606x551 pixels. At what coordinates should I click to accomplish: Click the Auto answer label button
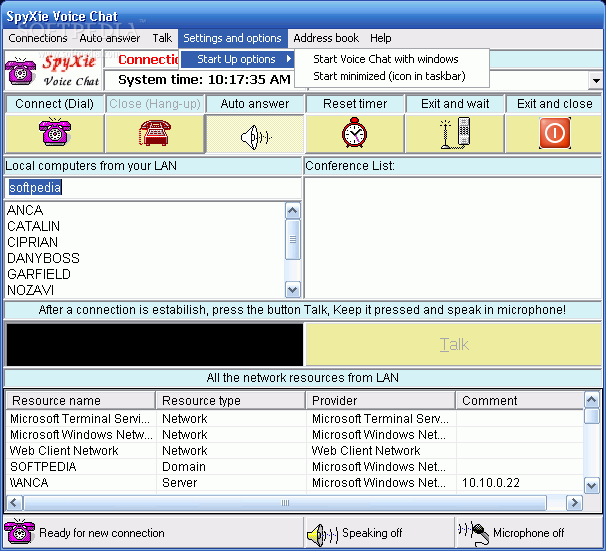click(255, 104)
